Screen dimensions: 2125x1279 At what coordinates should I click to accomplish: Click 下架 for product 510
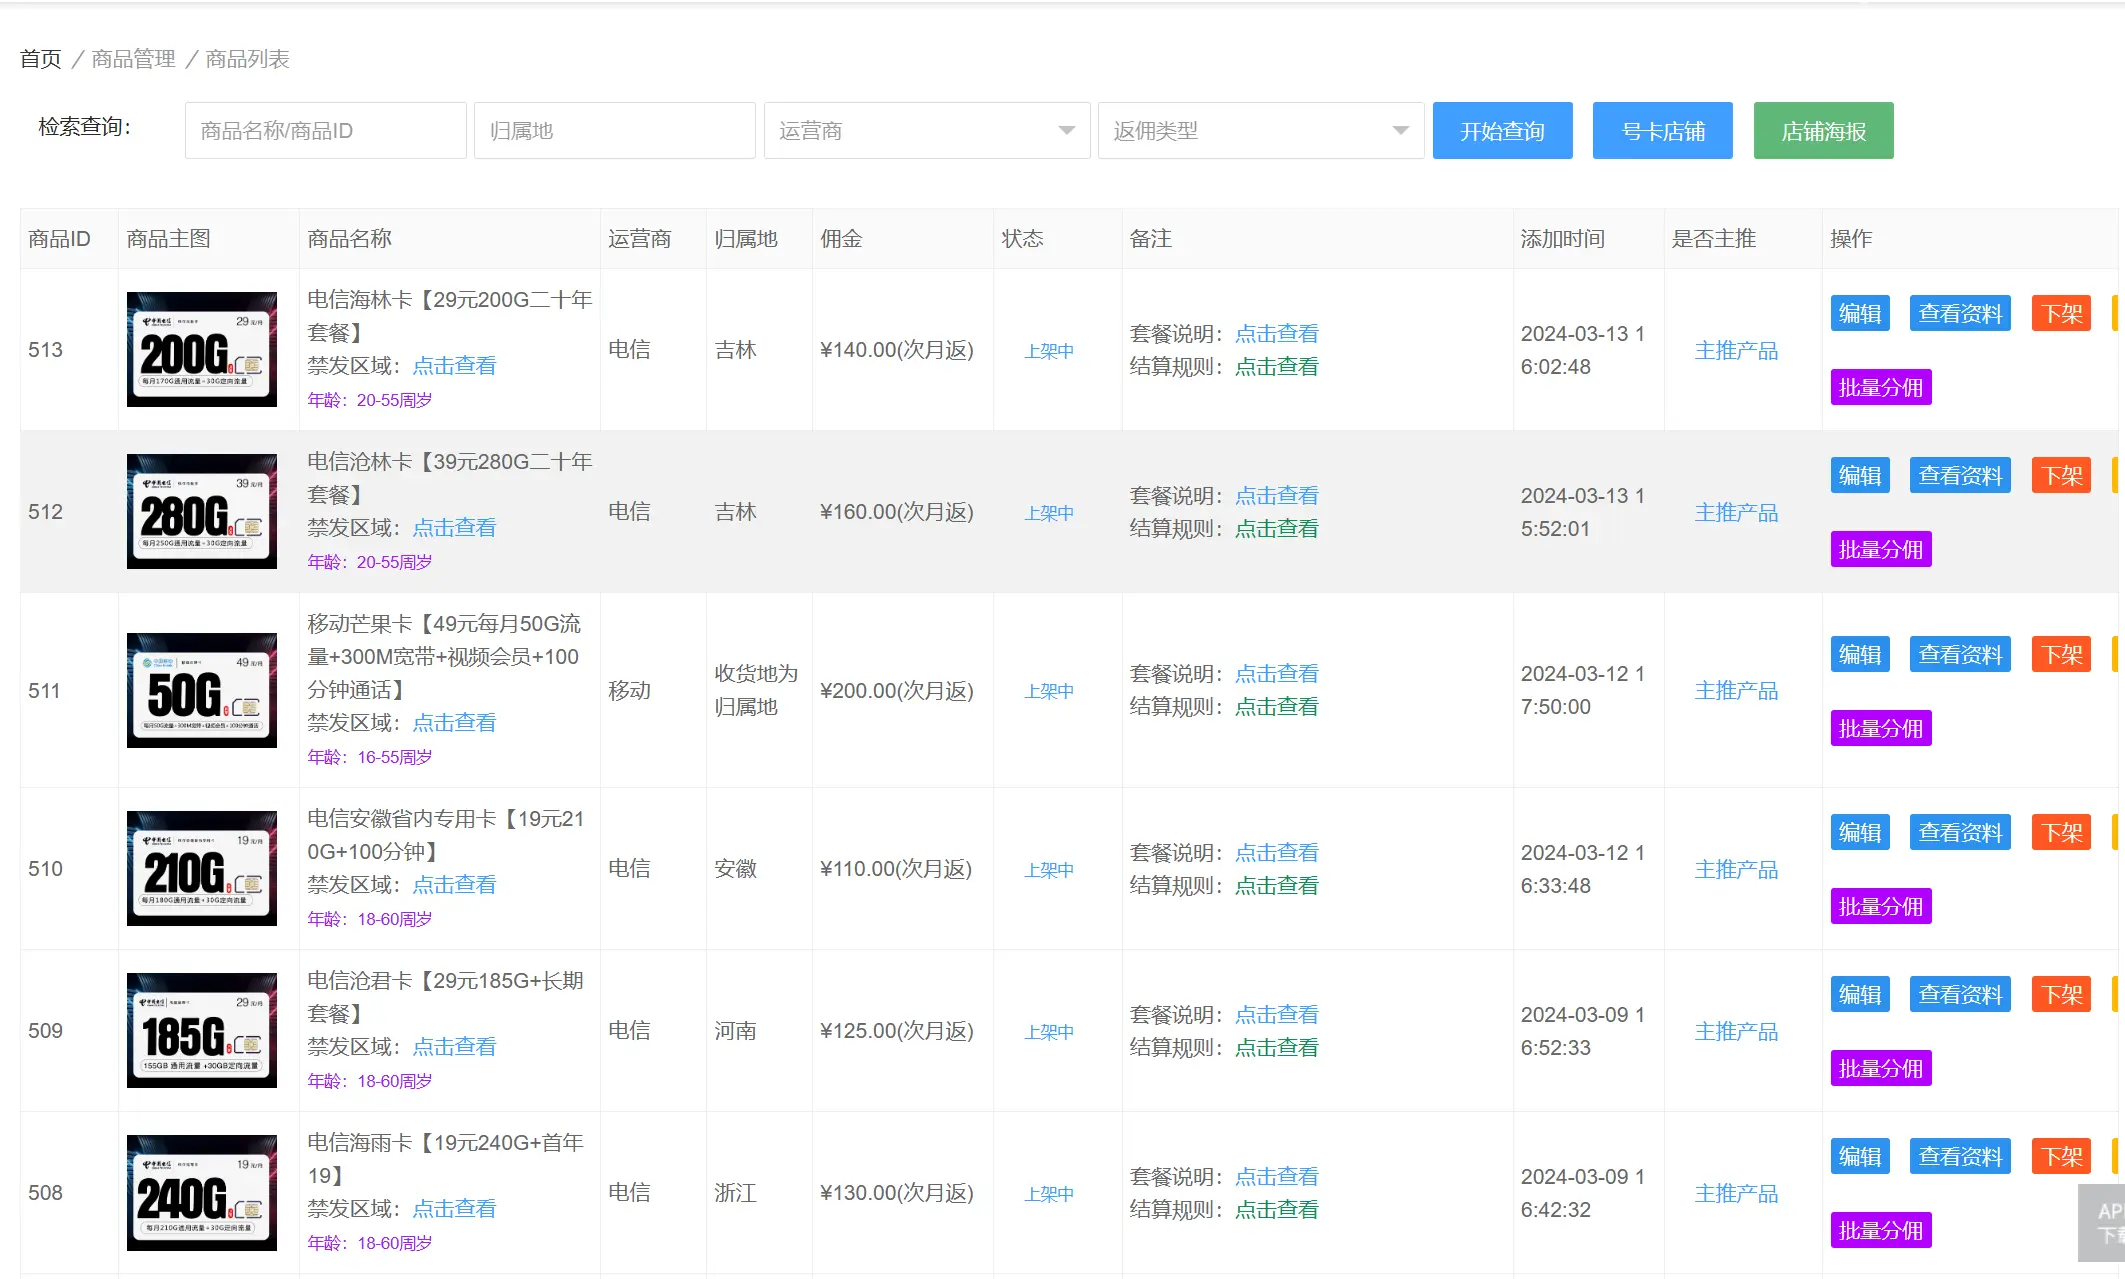[2061, 832]
